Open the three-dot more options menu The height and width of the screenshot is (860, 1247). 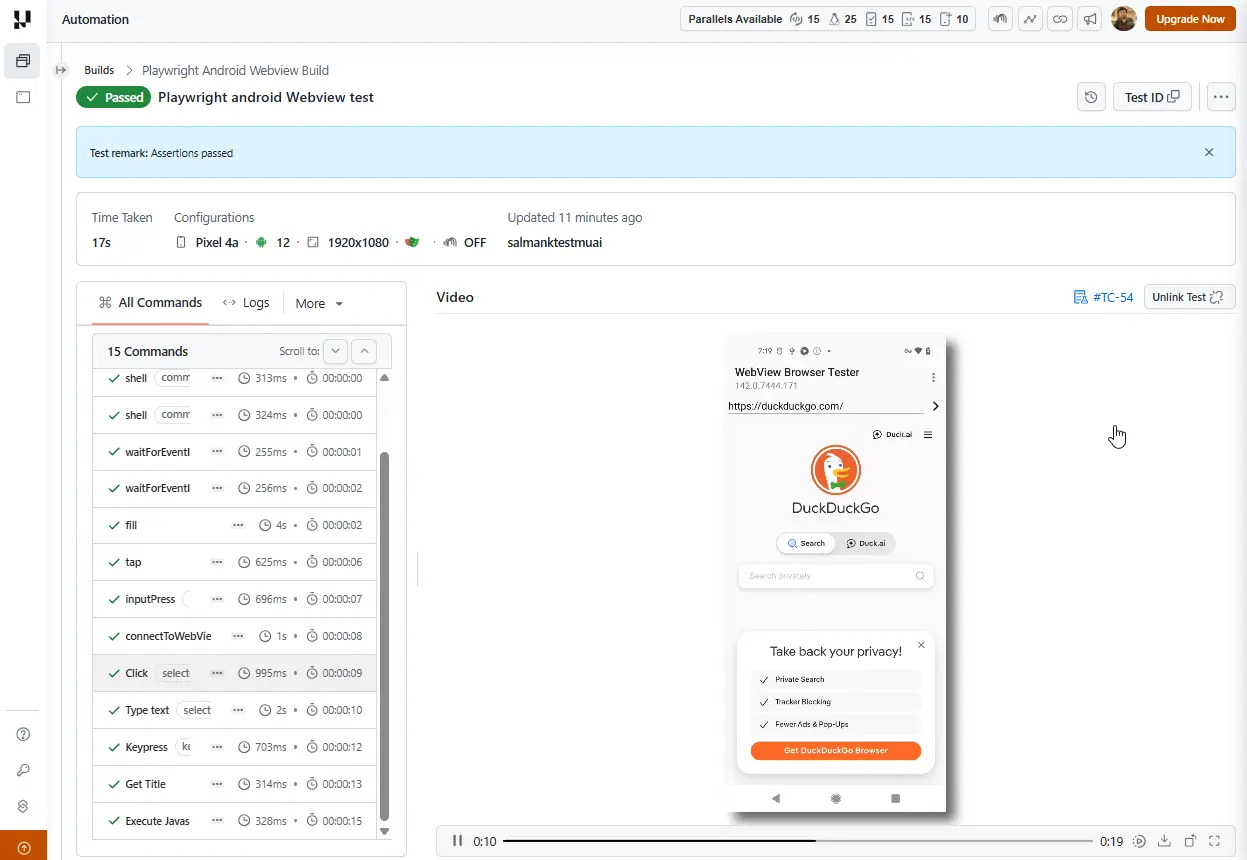(1221, 97)
